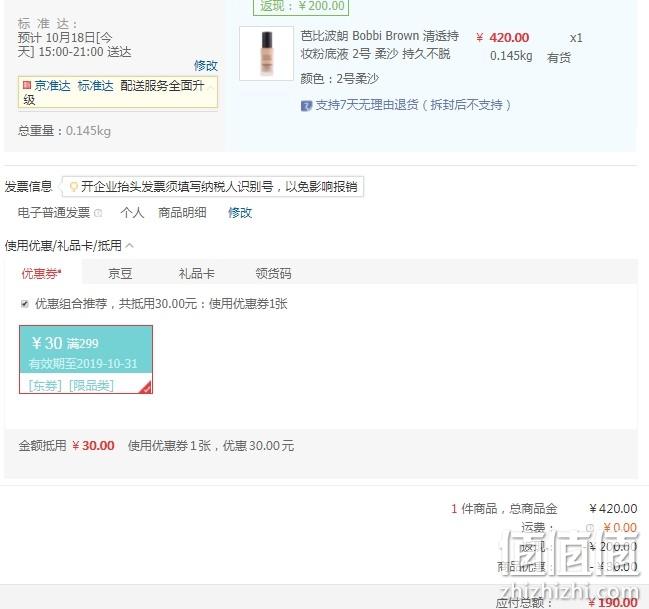
Task: Click the 返现：¥200.00 cashback tag
Action: click(301, 6)
